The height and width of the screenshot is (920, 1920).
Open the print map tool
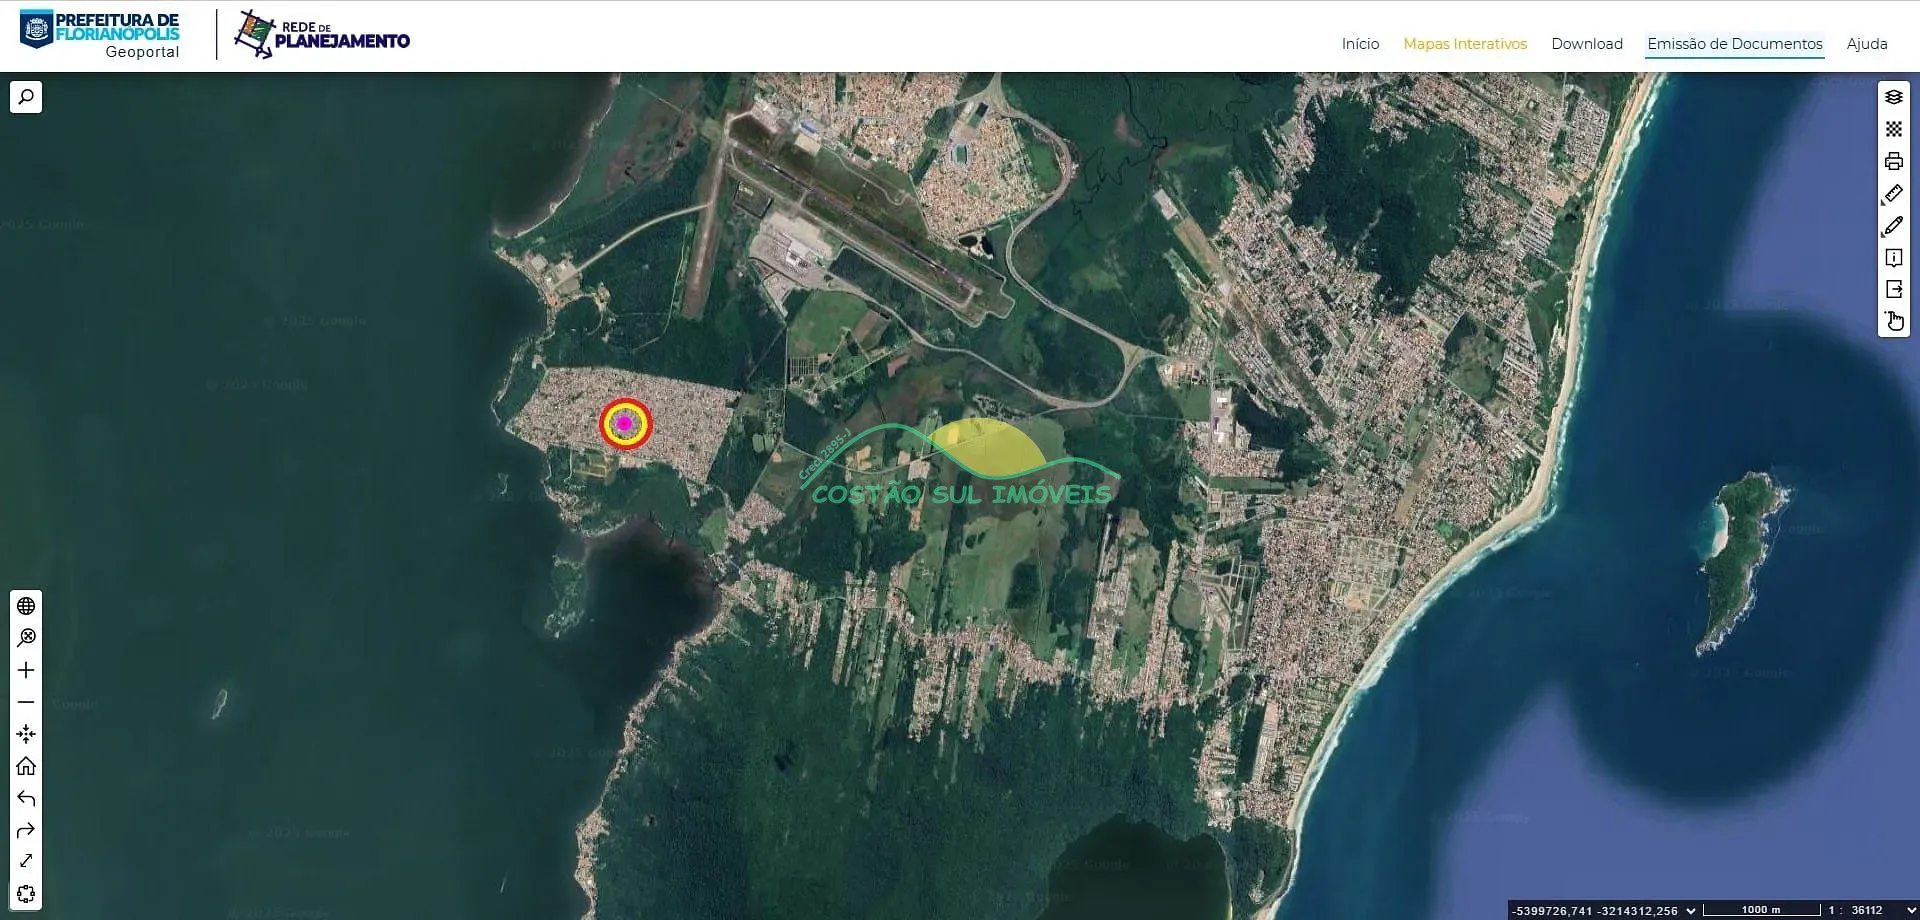1893,161
